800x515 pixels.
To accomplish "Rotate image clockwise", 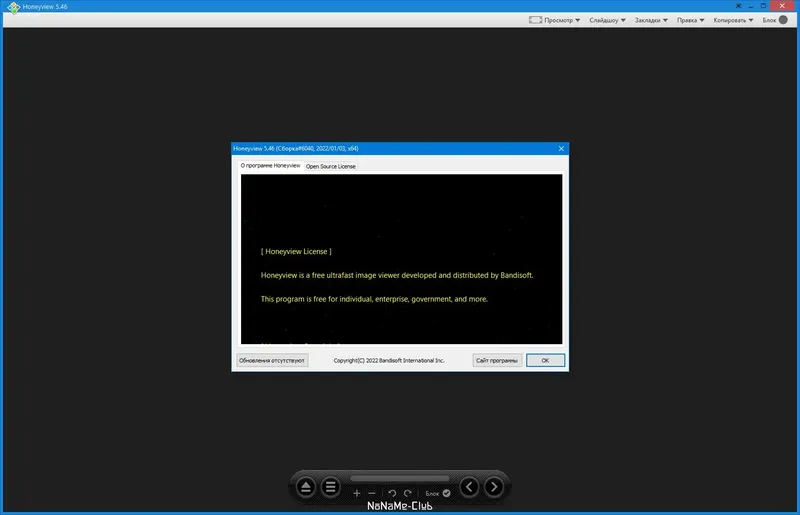I will pyautogui.click(x=407, y=493).
